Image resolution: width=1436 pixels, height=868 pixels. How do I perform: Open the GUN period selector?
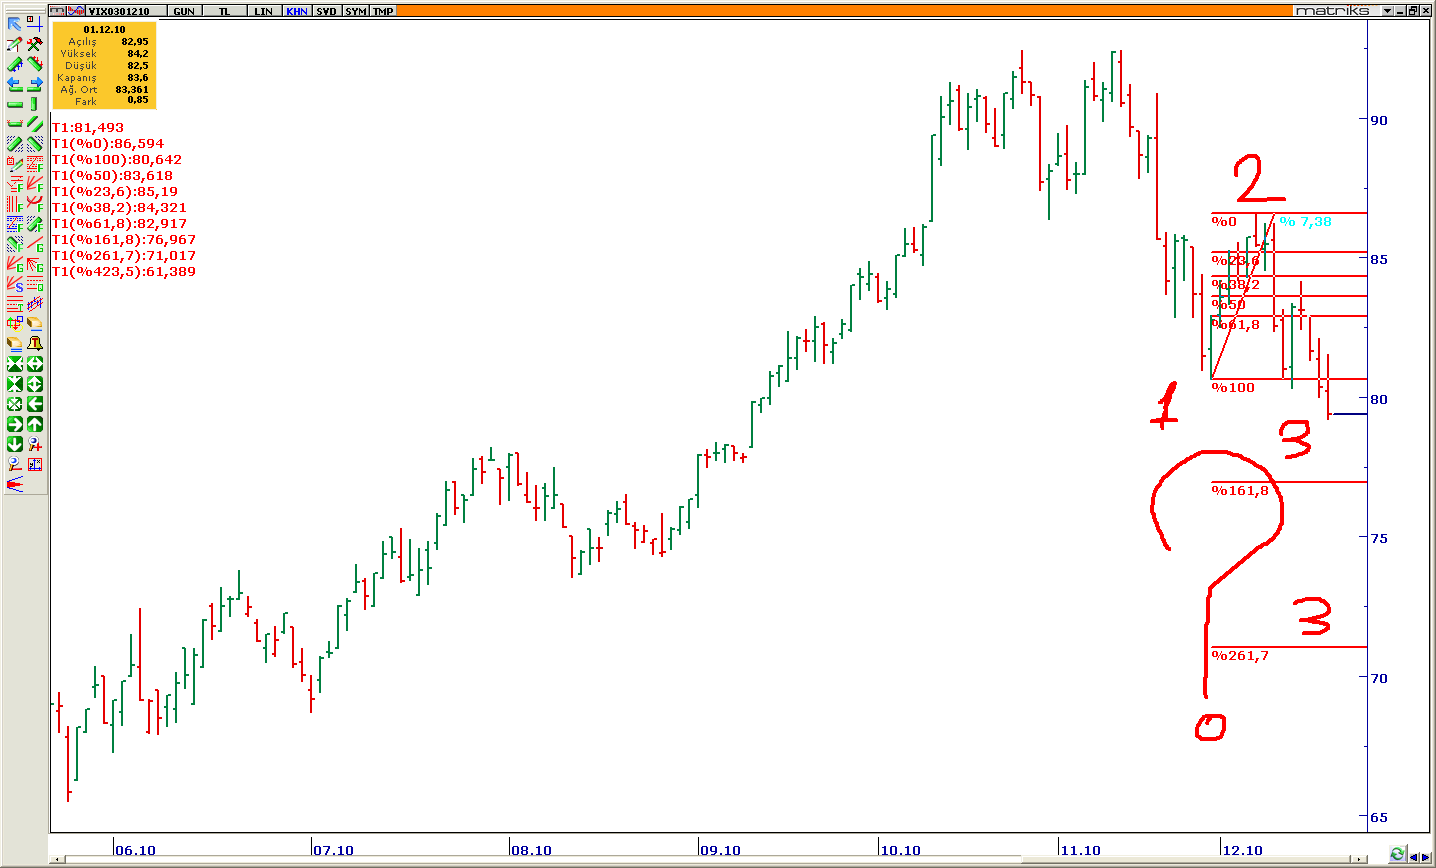tap(184, 11)
